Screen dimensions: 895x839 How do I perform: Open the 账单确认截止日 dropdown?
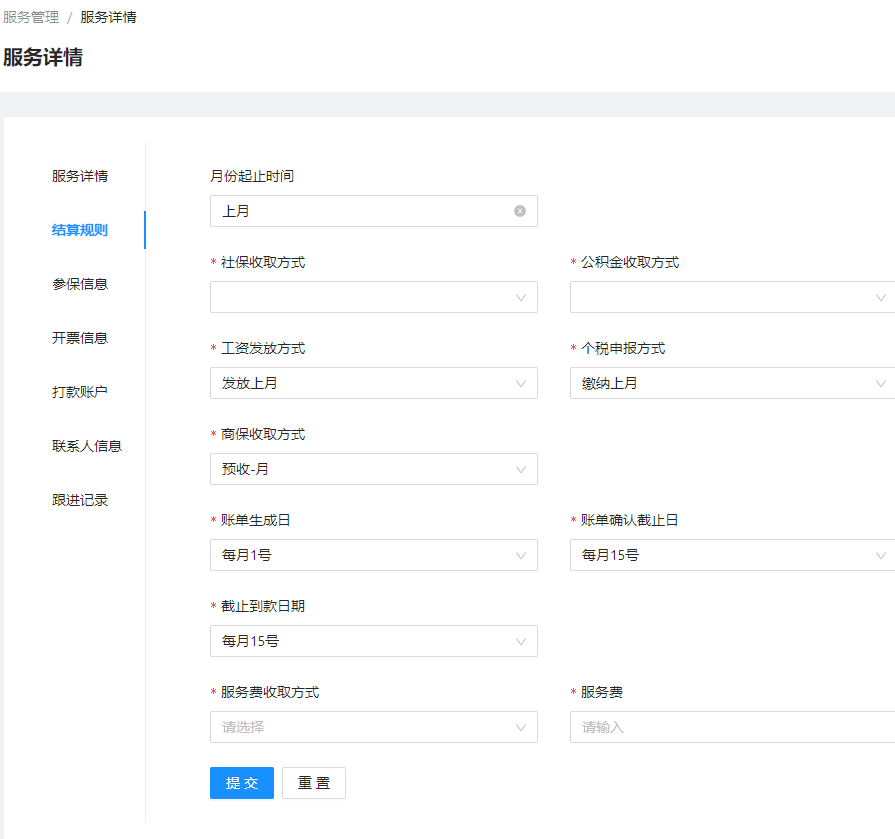point(732,555)
